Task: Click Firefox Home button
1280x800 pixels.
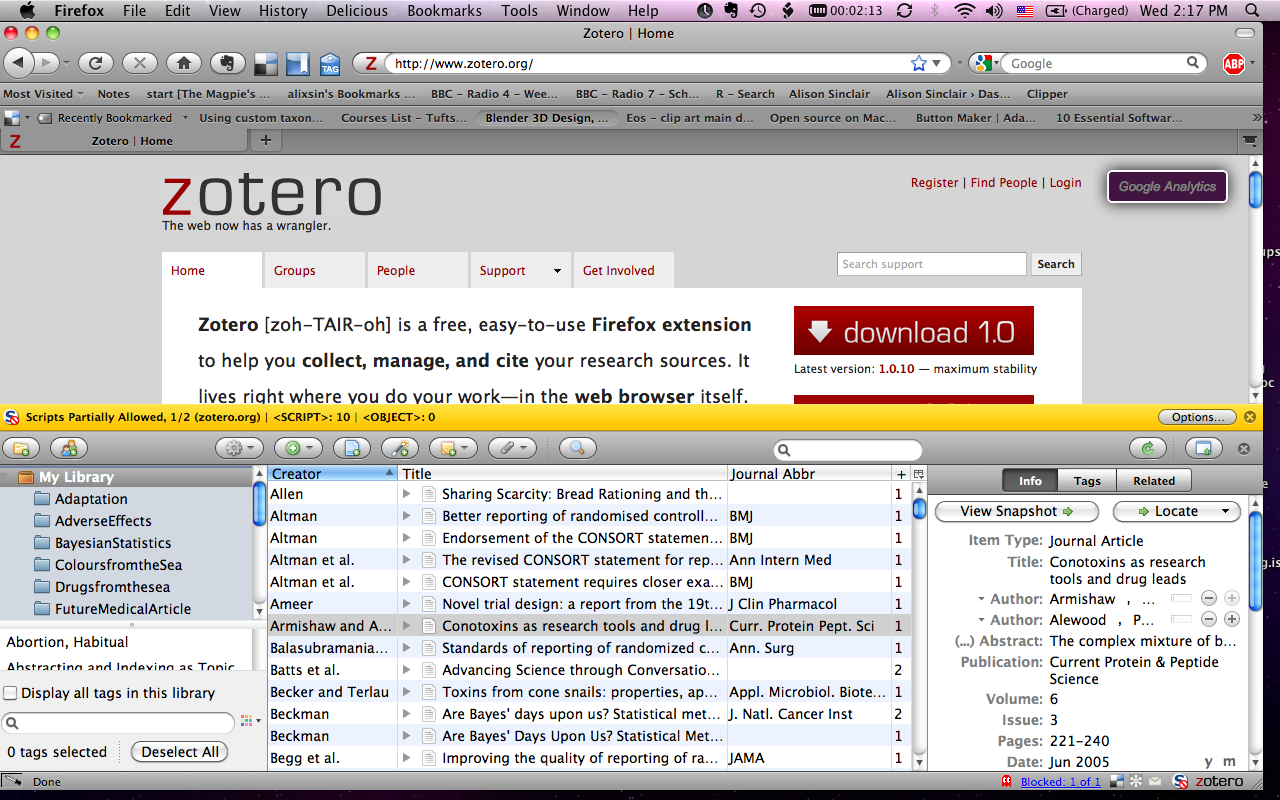Action: coord(183,63)
